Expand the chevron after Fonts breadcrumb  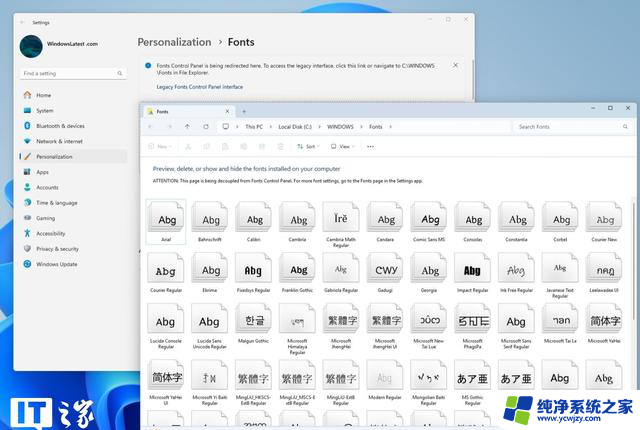391,127
